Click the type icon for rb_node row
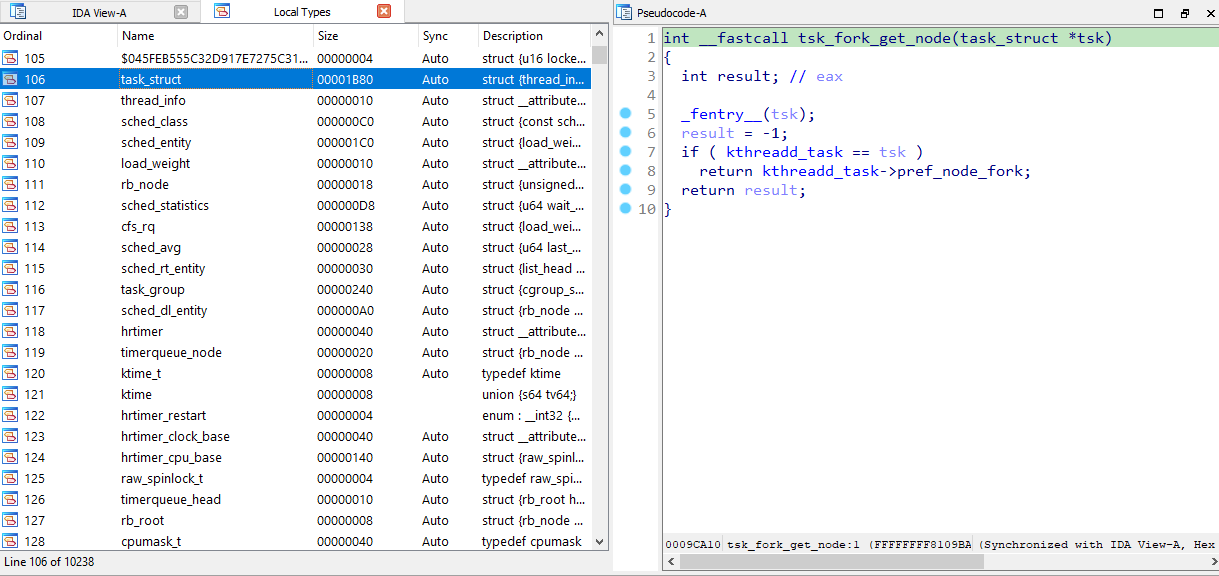 (10, 184)
